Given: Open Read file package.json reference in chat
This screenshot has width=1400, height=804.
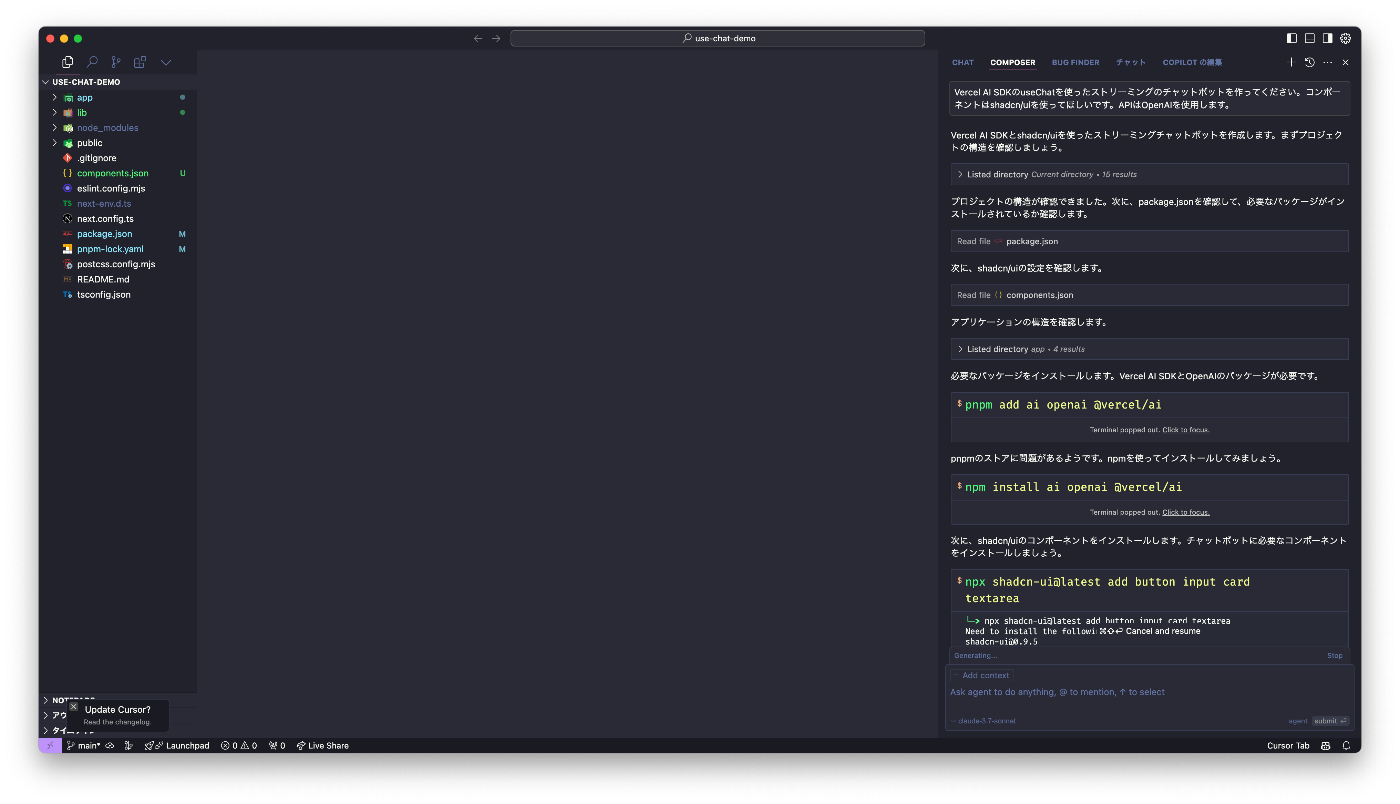Looking at the screenshot, I should coord(1149,241).
